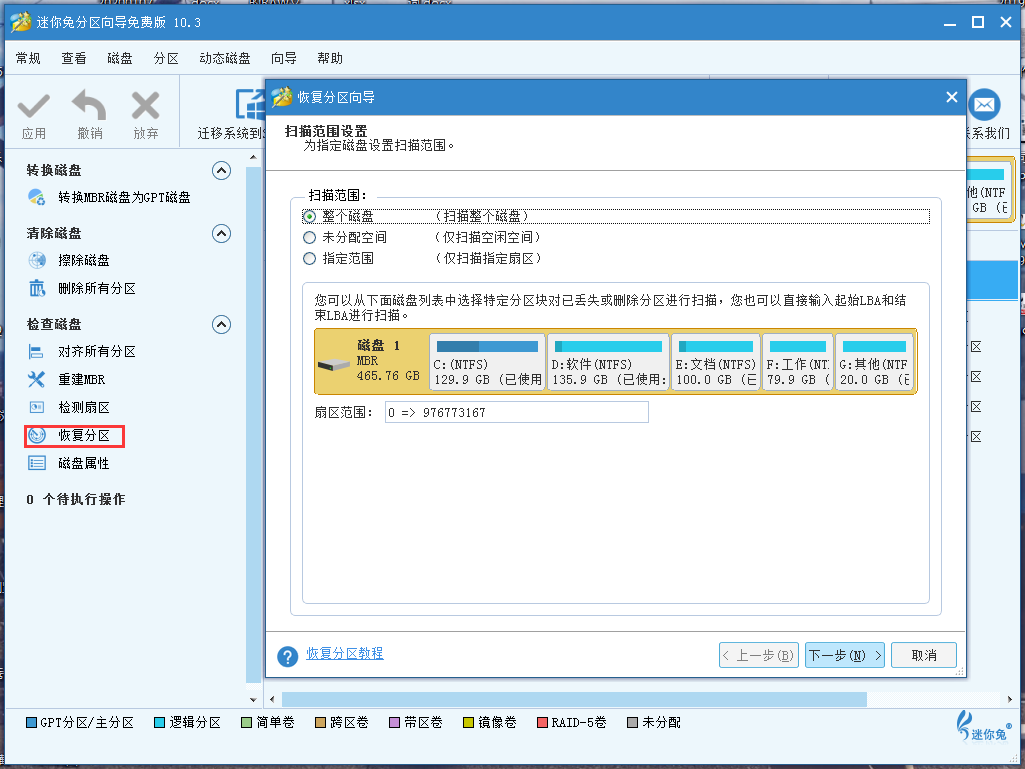This screenshot has height=769, width=1025.
Task: Select the 未分配空间 radio button
Action: (309, 237)
